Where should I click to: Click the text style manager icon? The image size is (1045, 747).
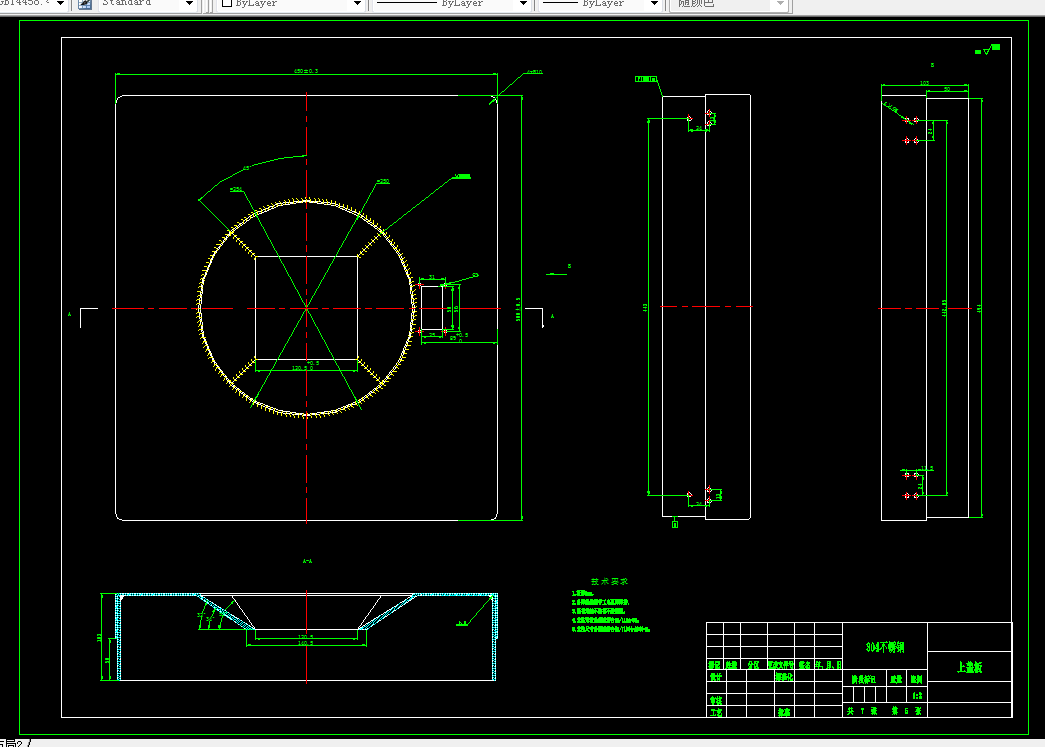click(85, 4)
